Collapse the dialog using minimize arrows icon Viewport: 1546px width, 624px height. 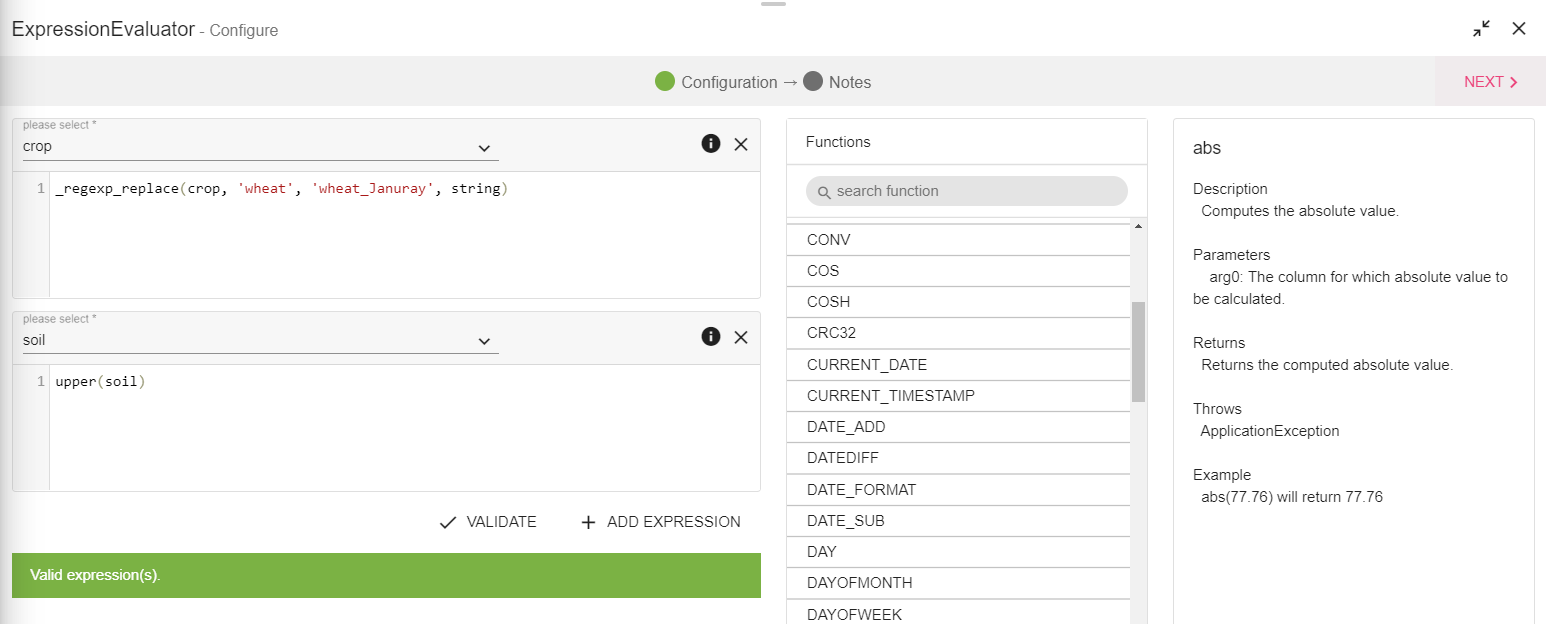point(1481,29)
